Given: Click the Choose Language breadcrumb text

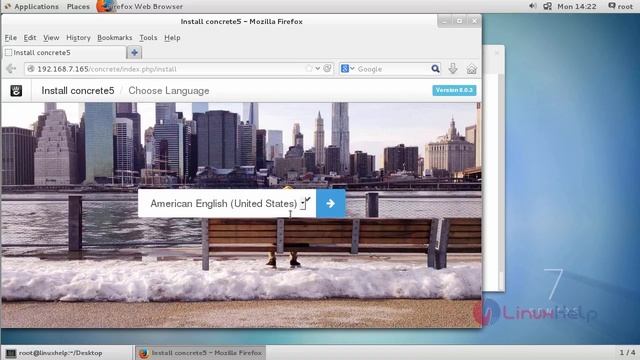Looking at the screenshot, I should 169,91.
